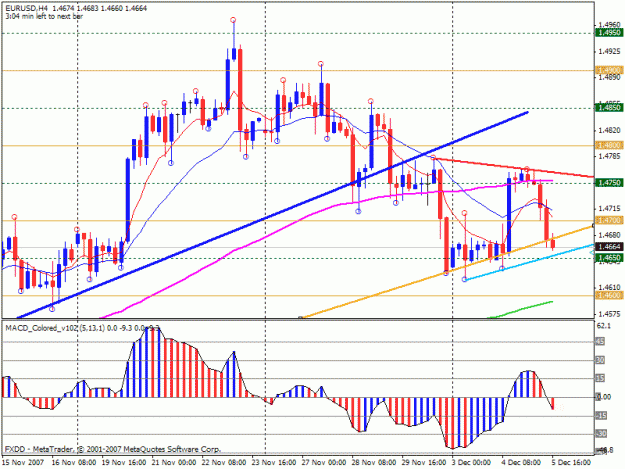The height and width of the screenshot is (469, 625).
Task: Click the fractal marker at the highest candle peak
Action: (233, 20)
